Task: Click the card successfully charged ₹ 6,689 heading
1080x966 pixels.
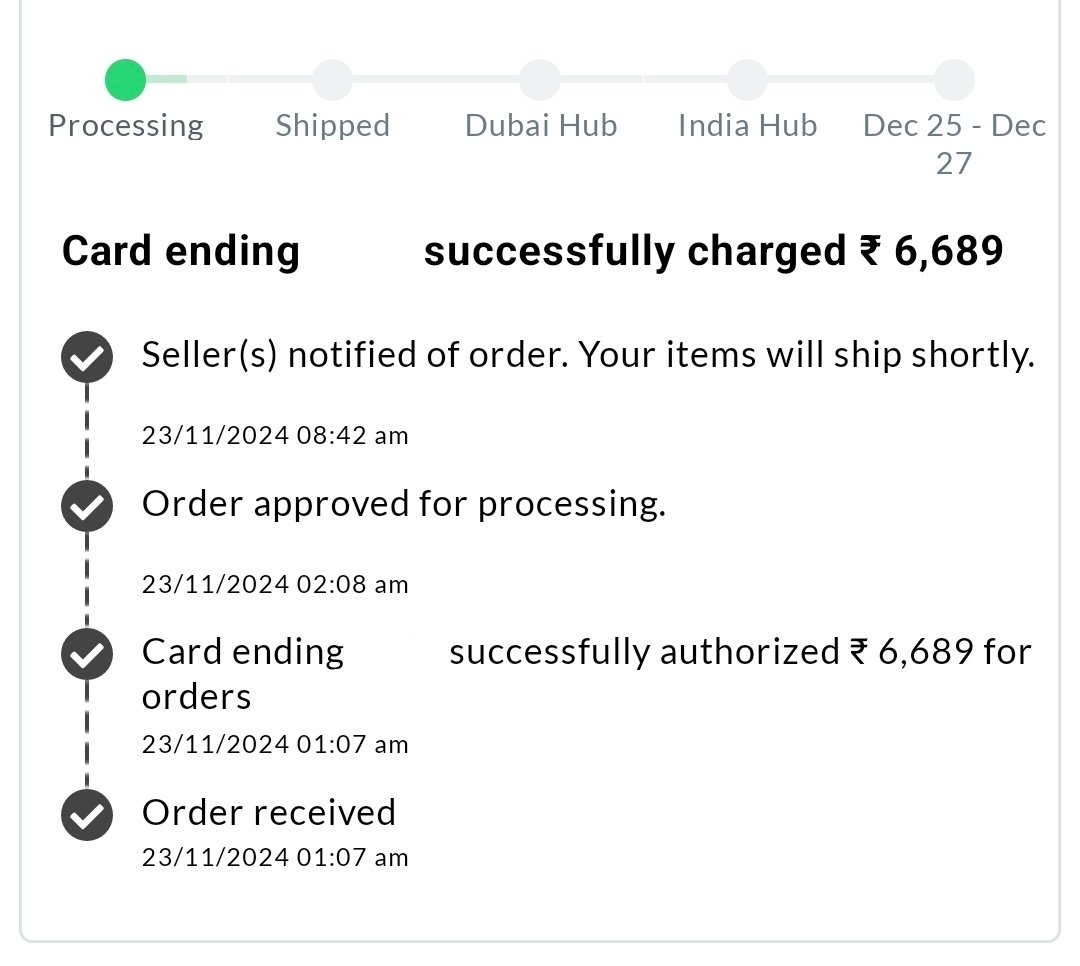Action: 532,251
